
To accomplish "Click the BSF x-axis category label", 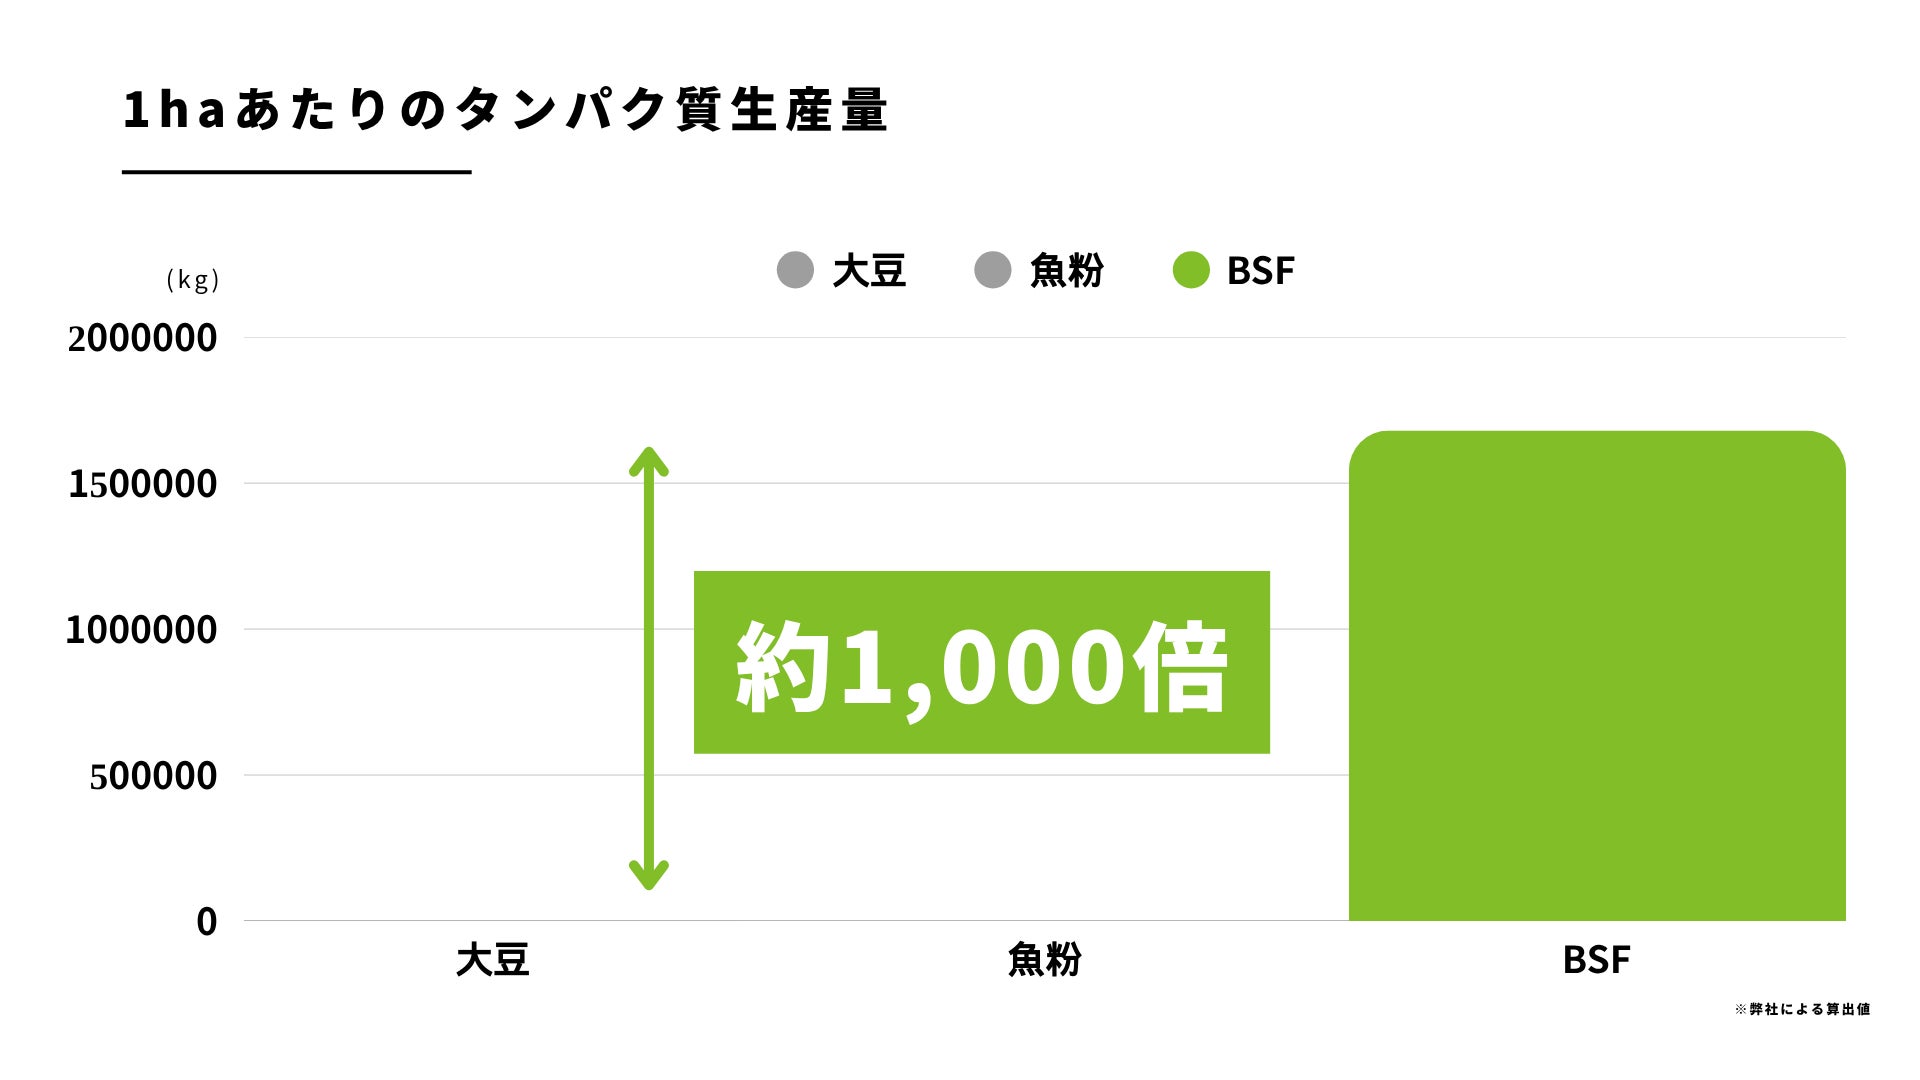I will [1596, 960].
